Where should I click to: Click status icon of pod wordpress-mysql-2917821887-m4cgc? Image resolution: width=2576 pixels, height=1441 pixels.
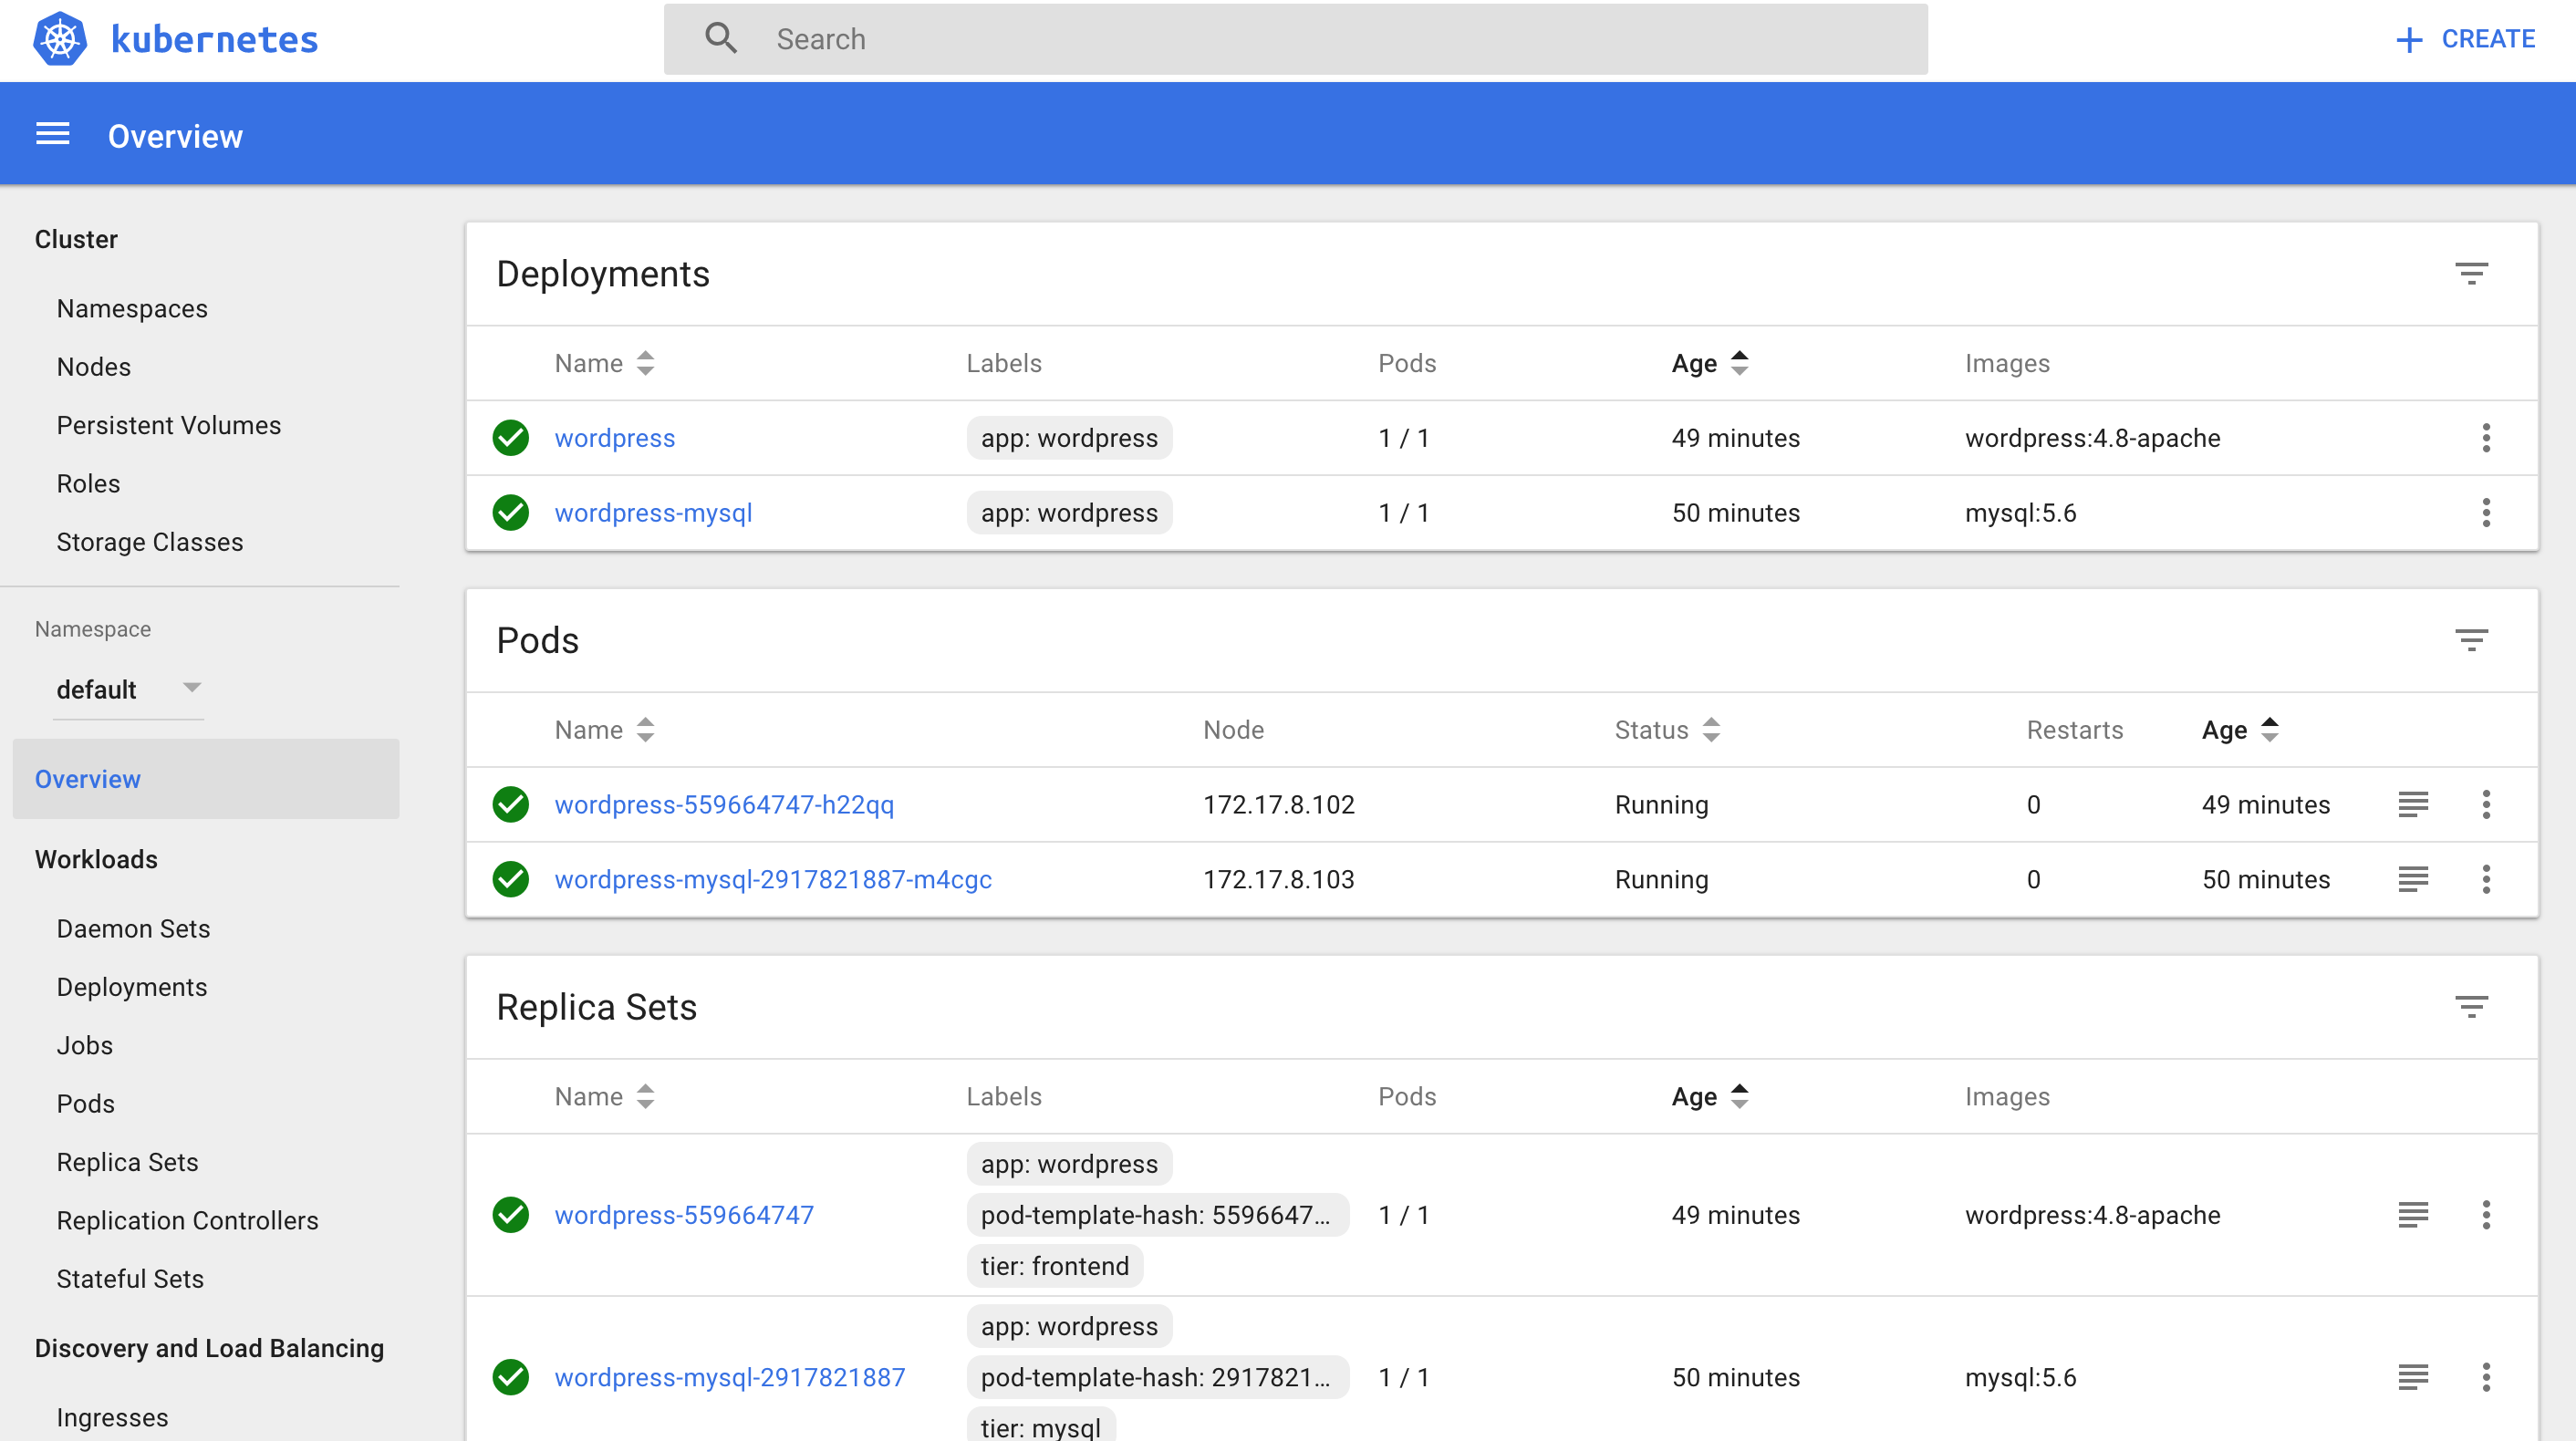pos(511,879)
